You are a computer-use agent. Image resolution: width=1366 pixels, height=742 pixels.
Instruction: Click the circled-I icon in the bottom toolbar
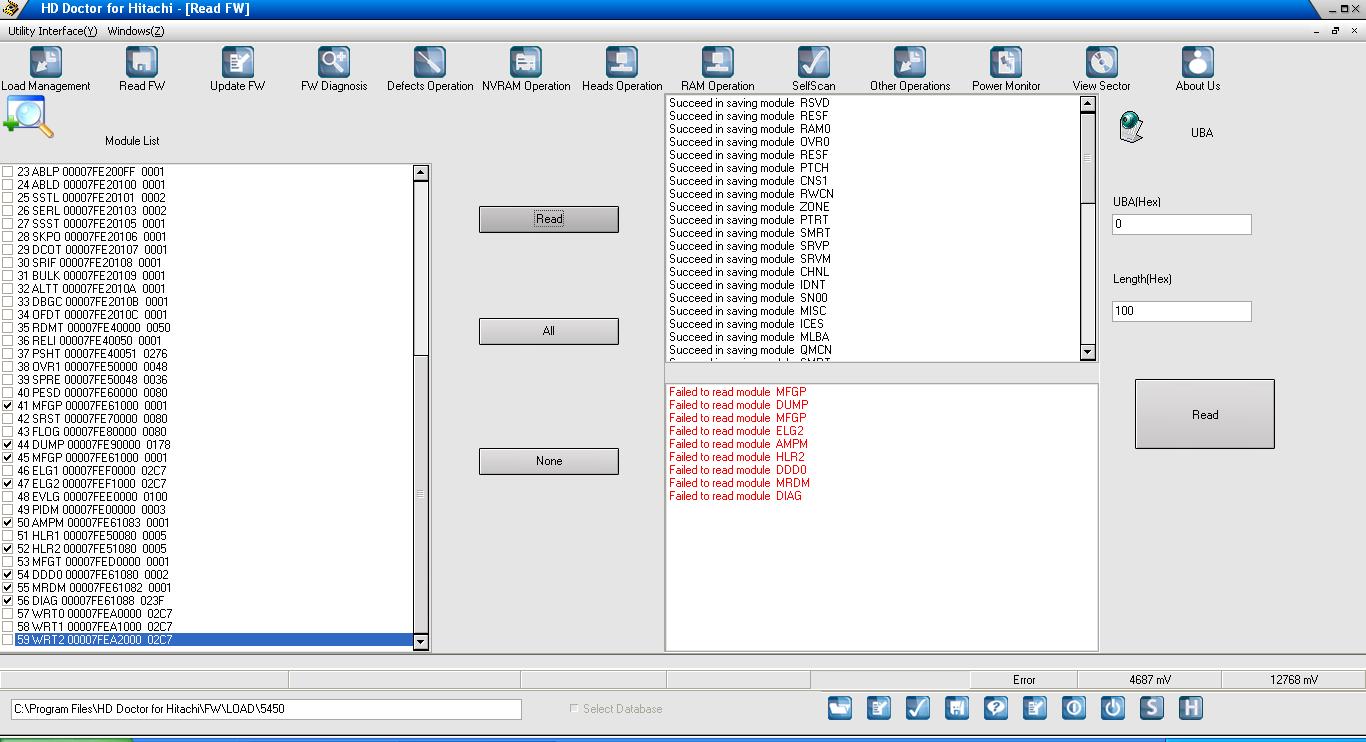click(x=1074, y=708)
